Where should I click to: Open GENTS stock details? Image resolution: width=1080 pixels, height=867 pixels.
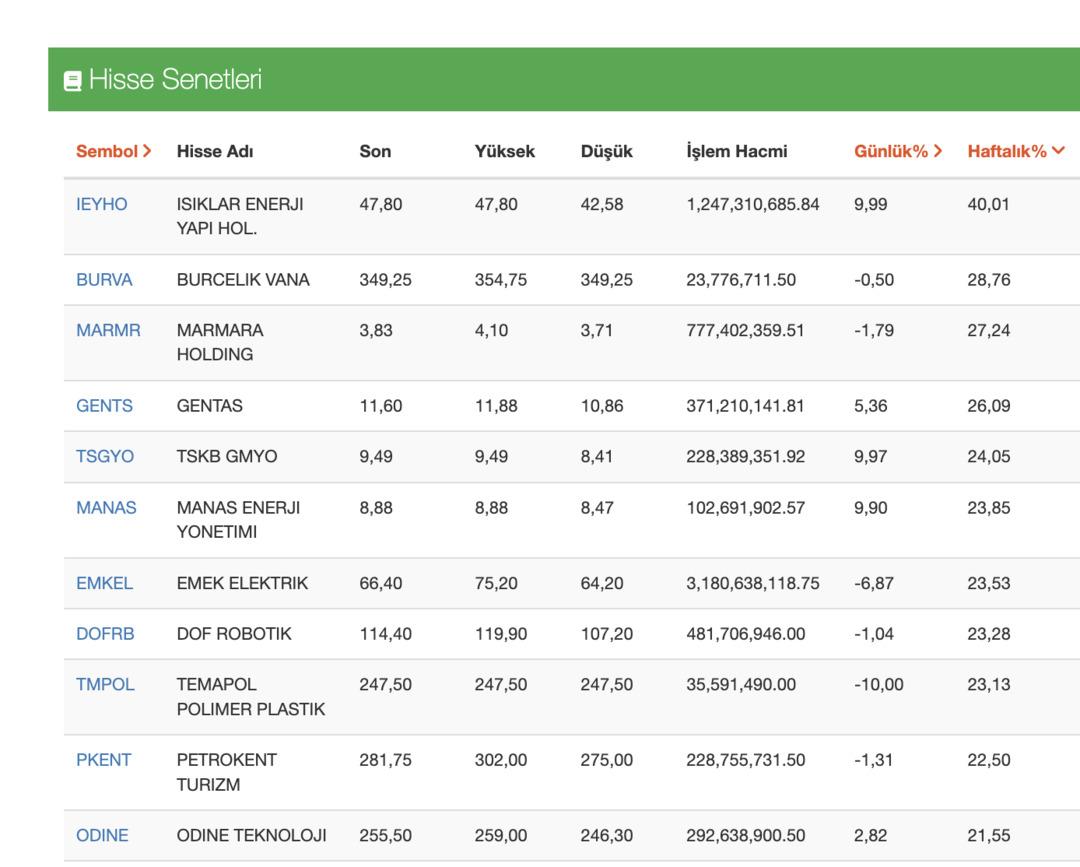(105, 405)
